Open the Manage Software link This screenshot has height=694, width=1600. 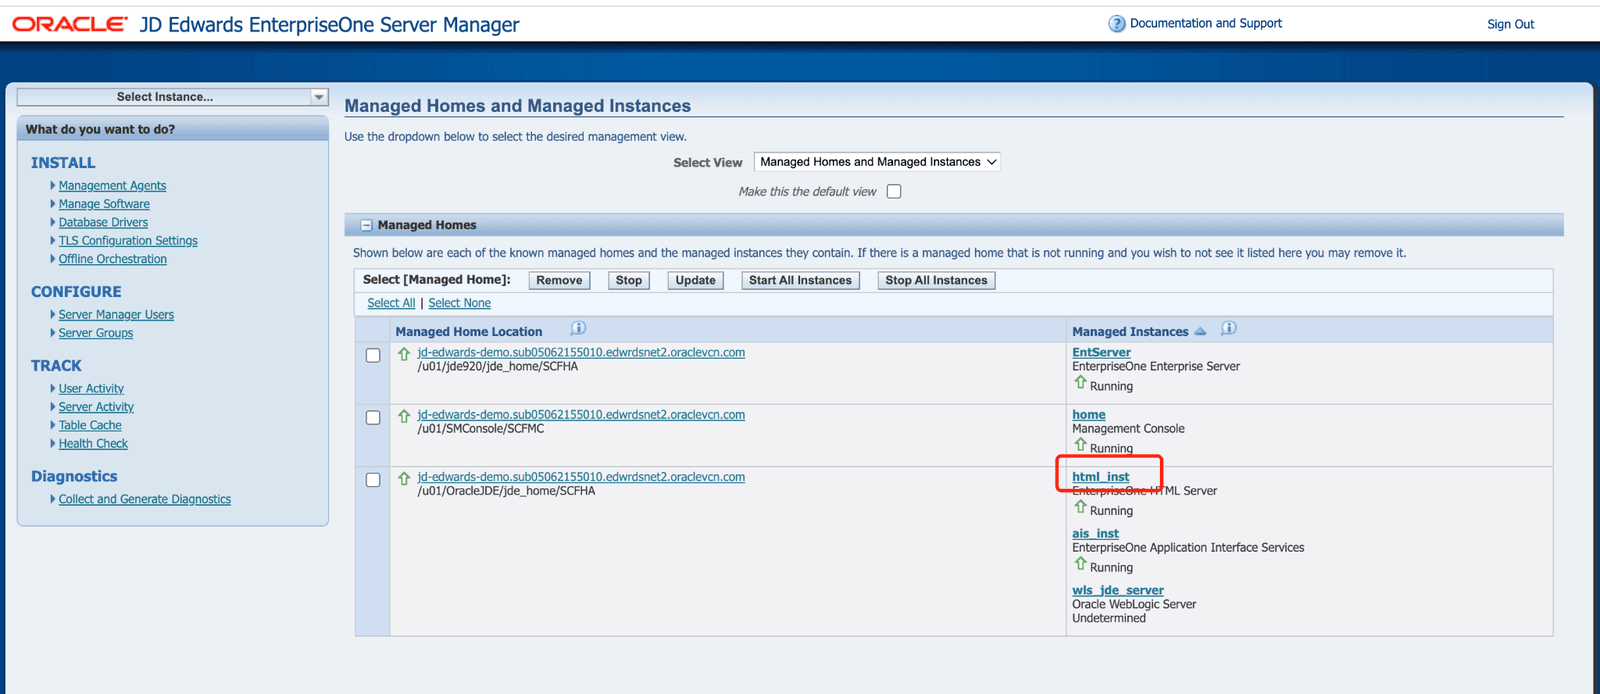pos(104,204)
